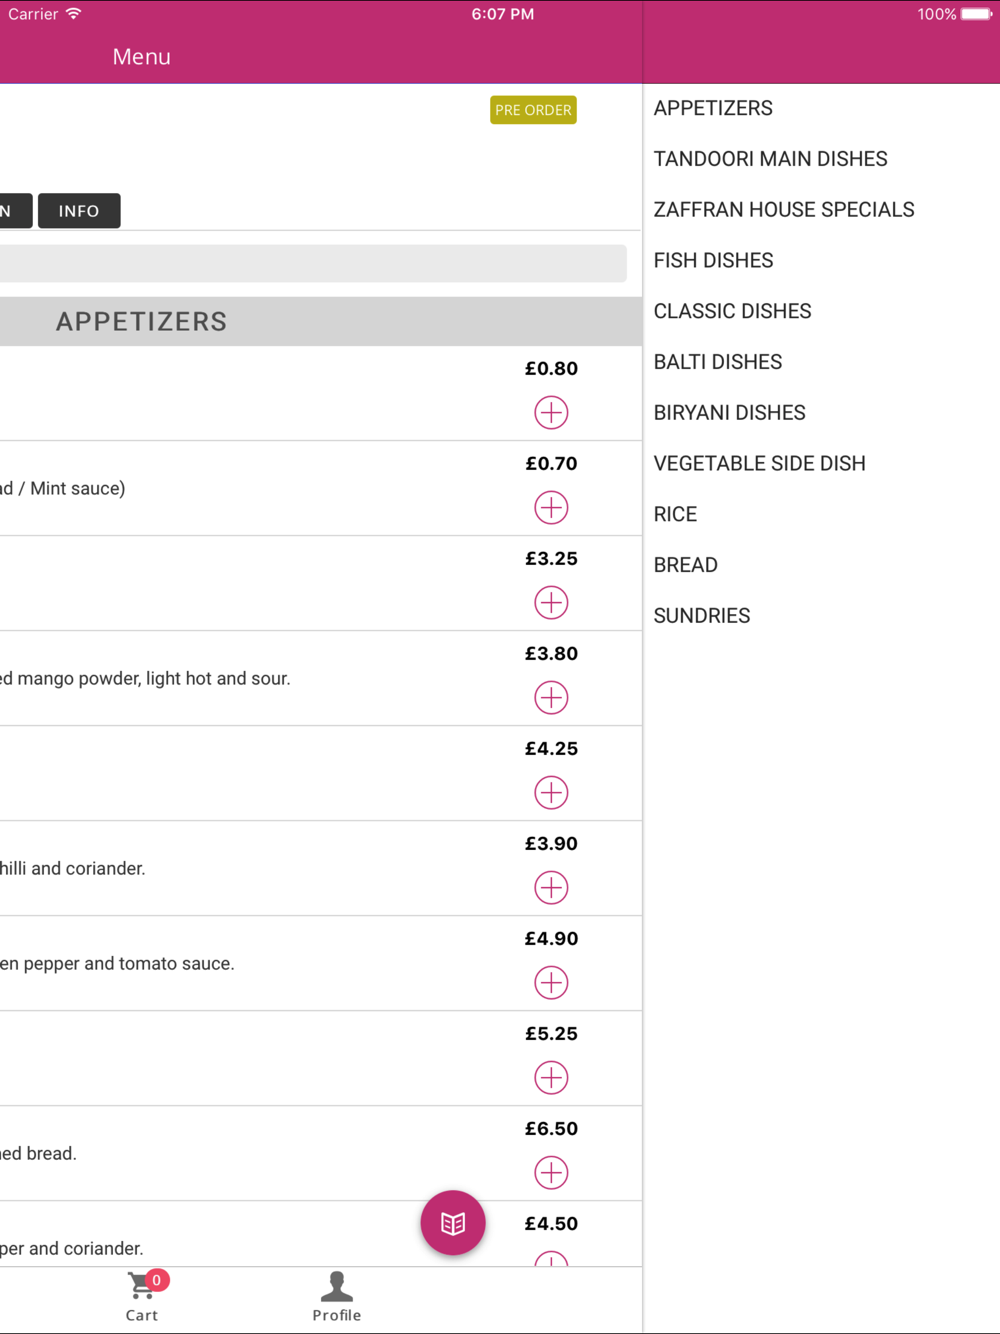This screenshot has height=1334, width=1000.
Task: Add the £6.50 item via plus icon
Action: [x=551, y=1172]
